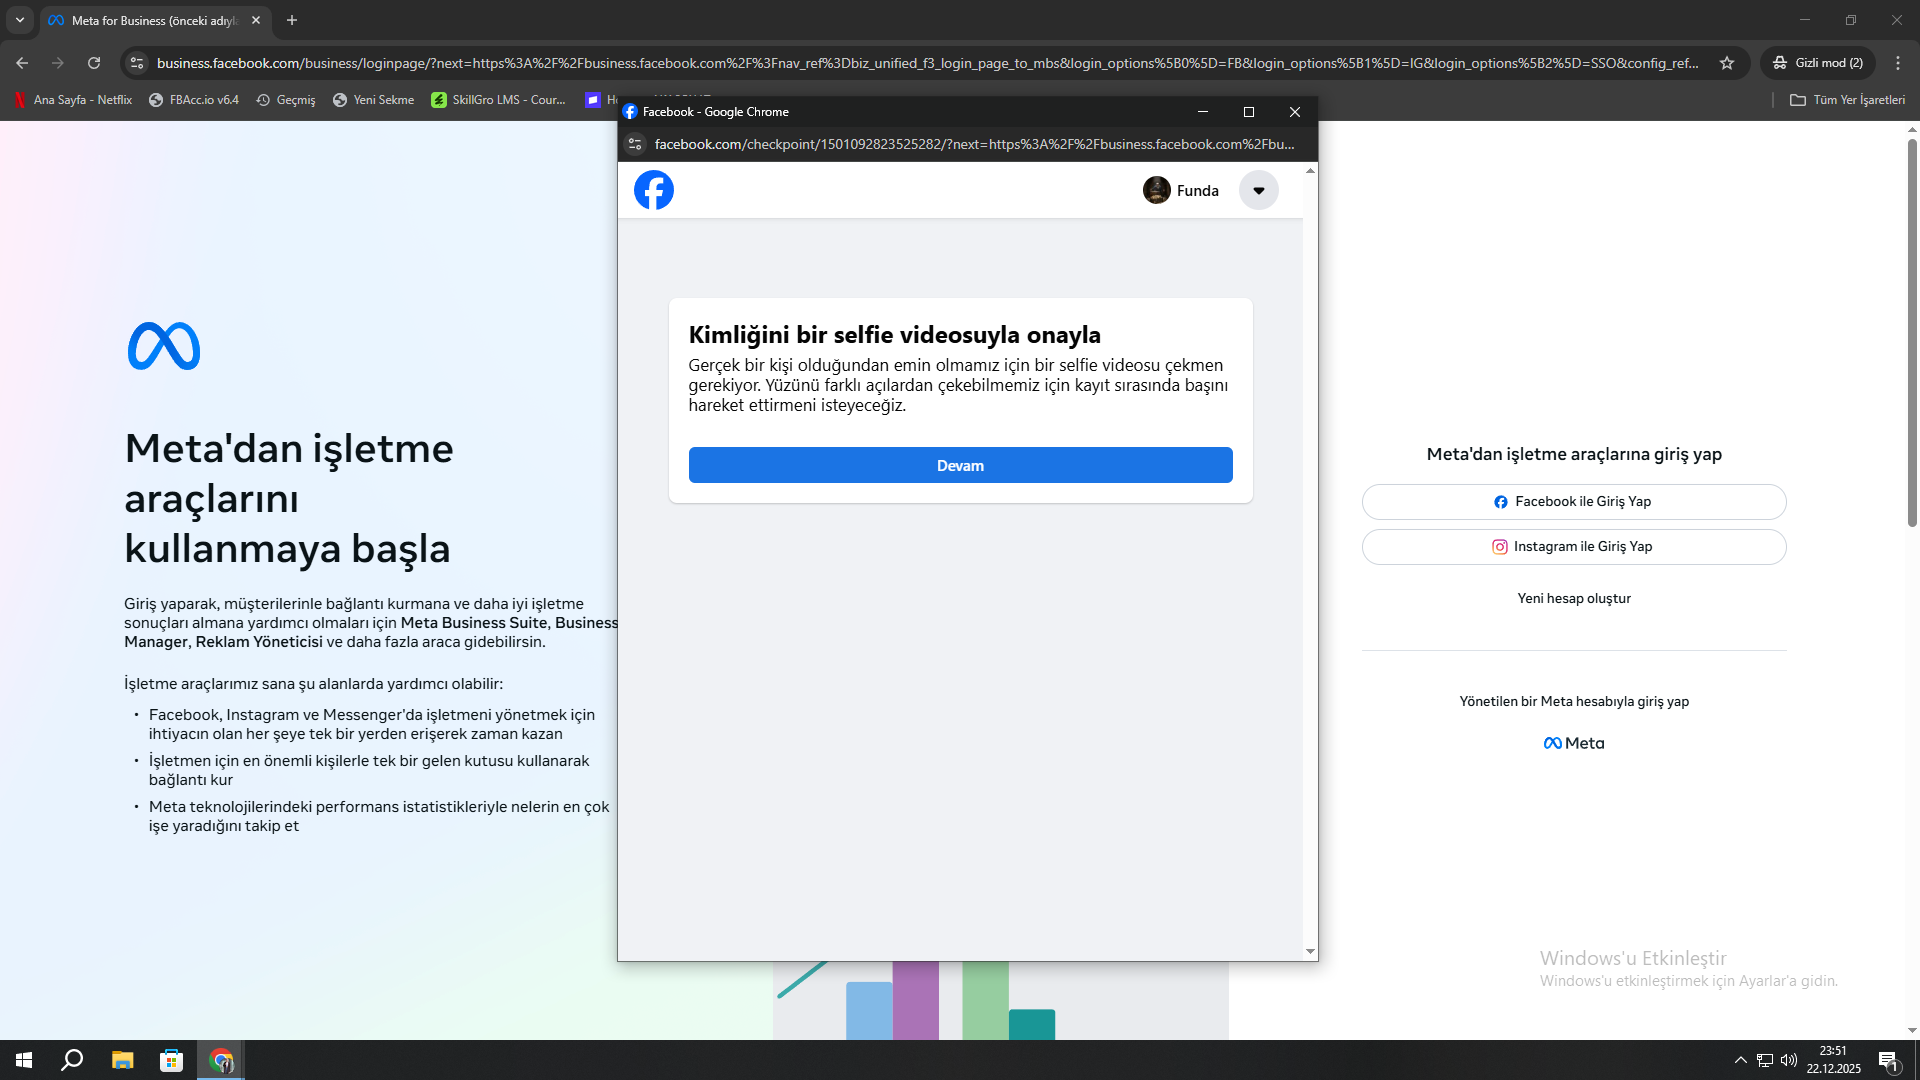Click the Yeni hesap oluştur link

tap(1574, 598)
